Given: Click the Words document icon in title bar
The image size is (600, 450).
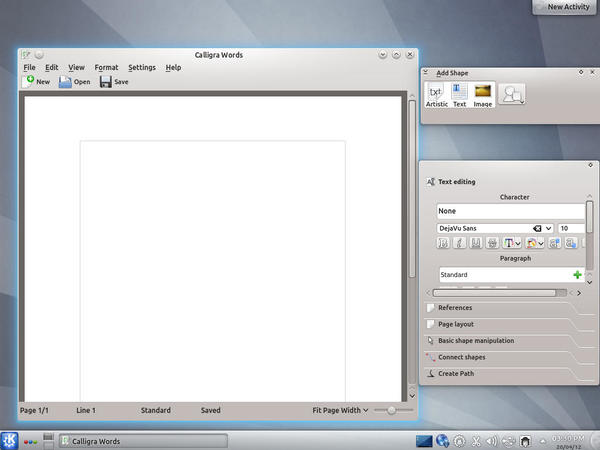Looking at the screenshot, I should click(x=26, y=55).
